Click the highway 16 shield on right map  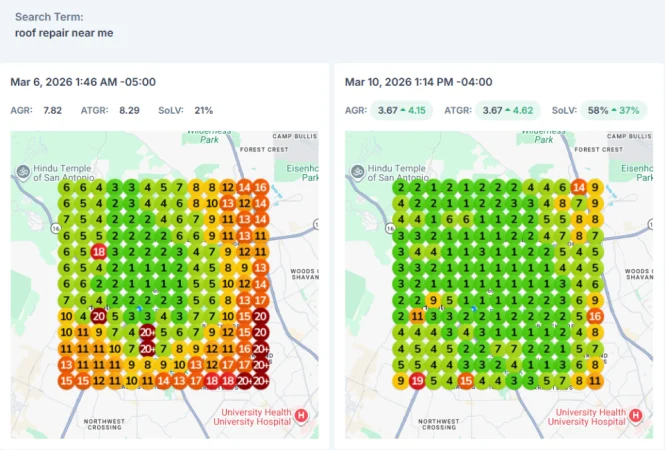coord(390,229)
